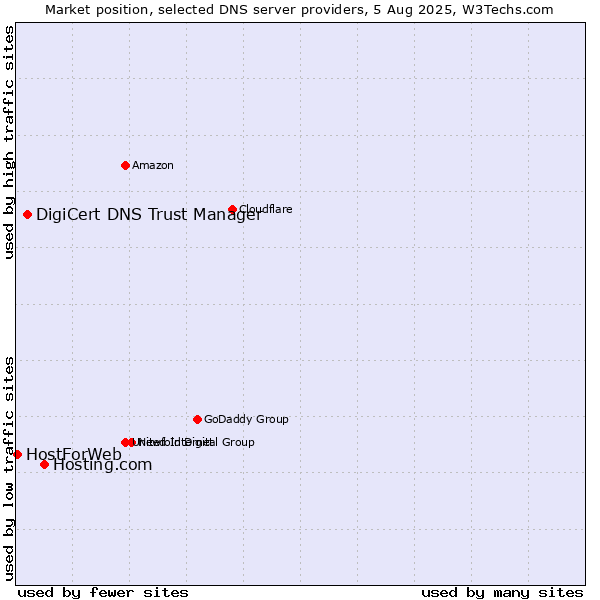
Task: Select the Hosting.com label text
Action: pos(103,465)
